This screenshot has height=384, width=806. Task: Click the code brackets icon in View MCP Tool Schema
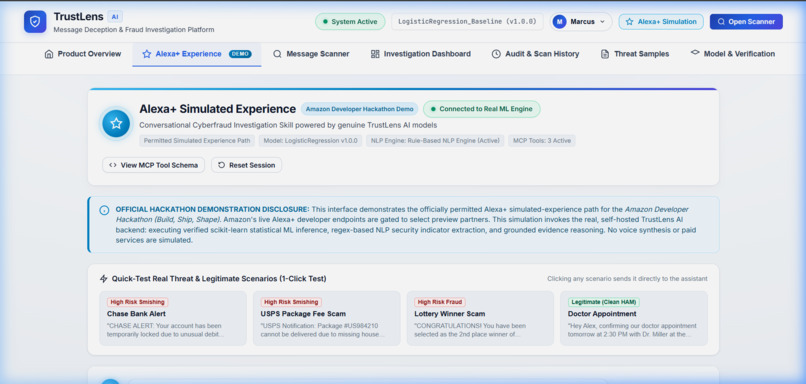113,165
